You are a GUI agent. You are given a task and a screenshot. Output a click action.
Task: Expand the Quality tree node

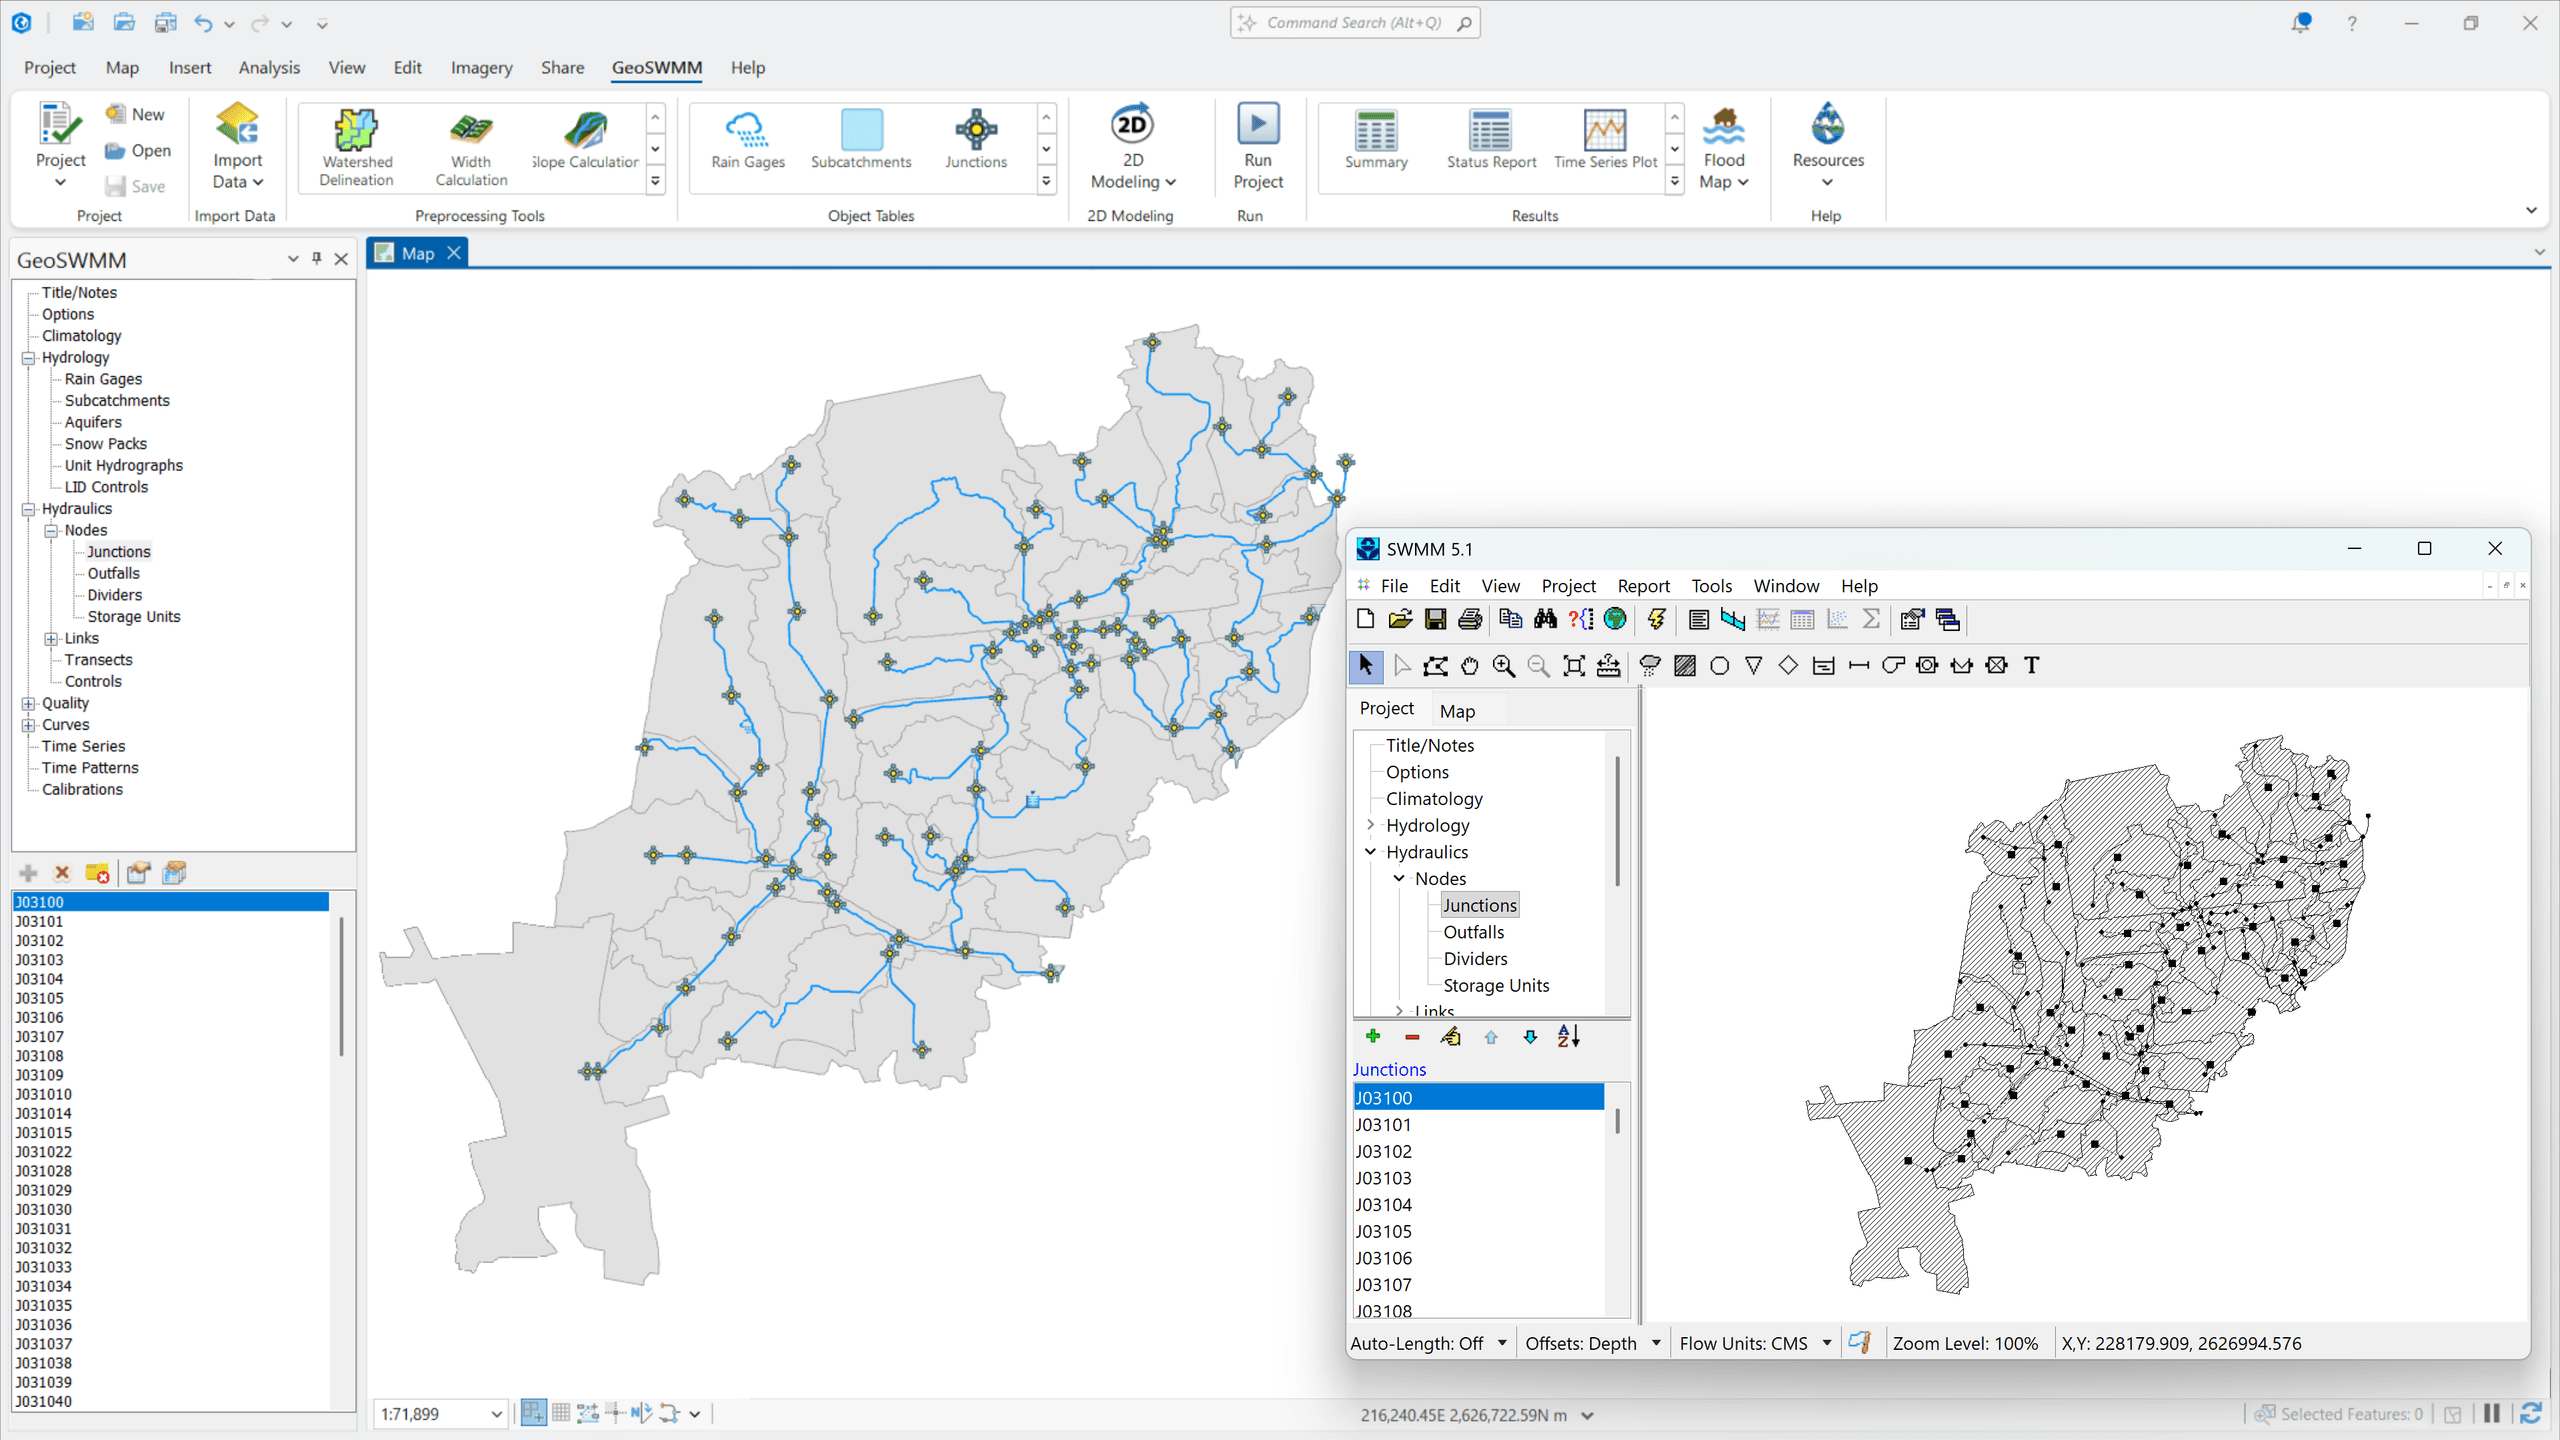tap(28, 703)
